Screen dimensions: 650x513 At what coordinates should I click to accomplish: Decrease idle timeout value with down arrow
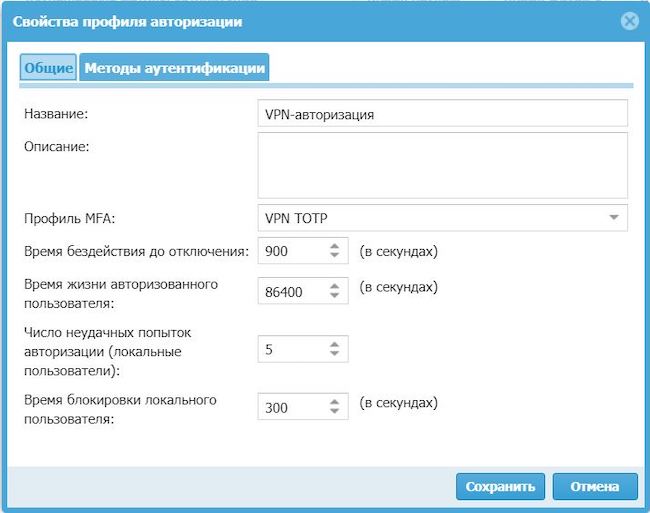point(335,256)
